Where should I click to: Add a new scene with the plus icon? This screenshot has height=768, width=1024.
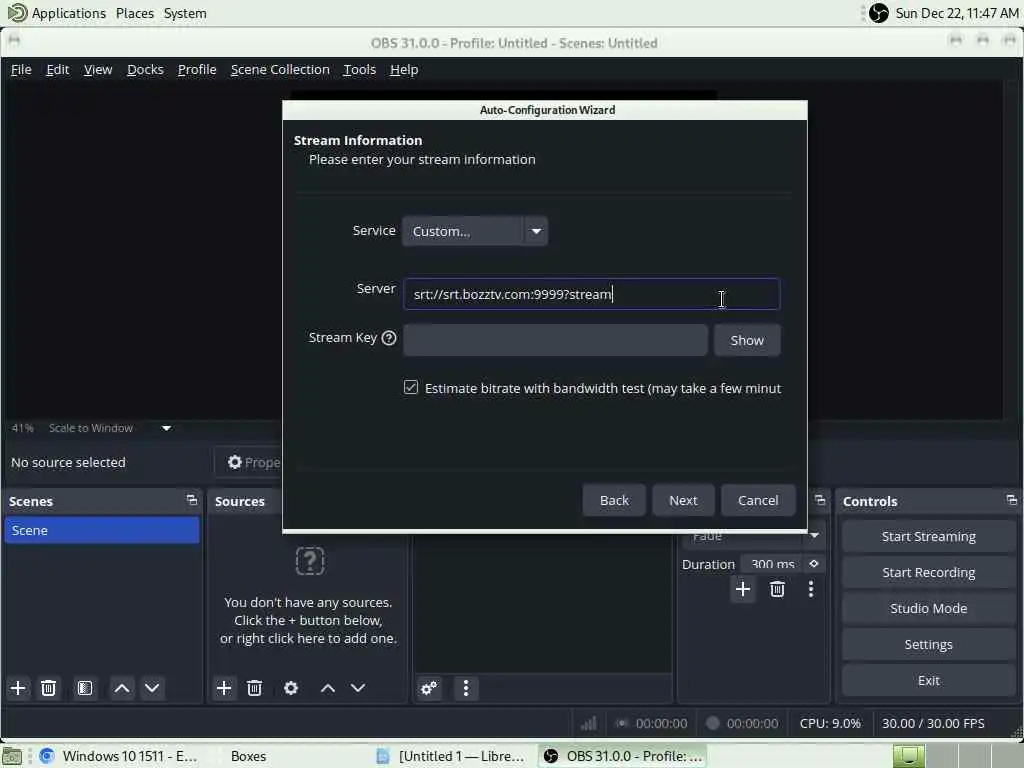tap(18, 688)
